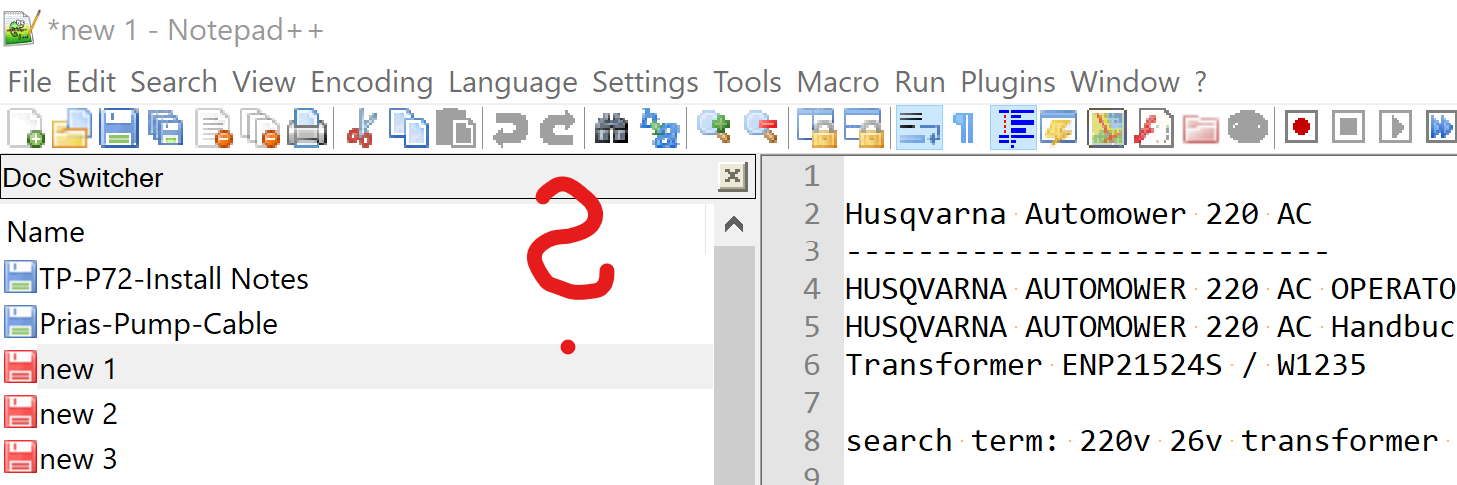
Task: Close the current document via toolbar icon
Action: tap(214, 129)
